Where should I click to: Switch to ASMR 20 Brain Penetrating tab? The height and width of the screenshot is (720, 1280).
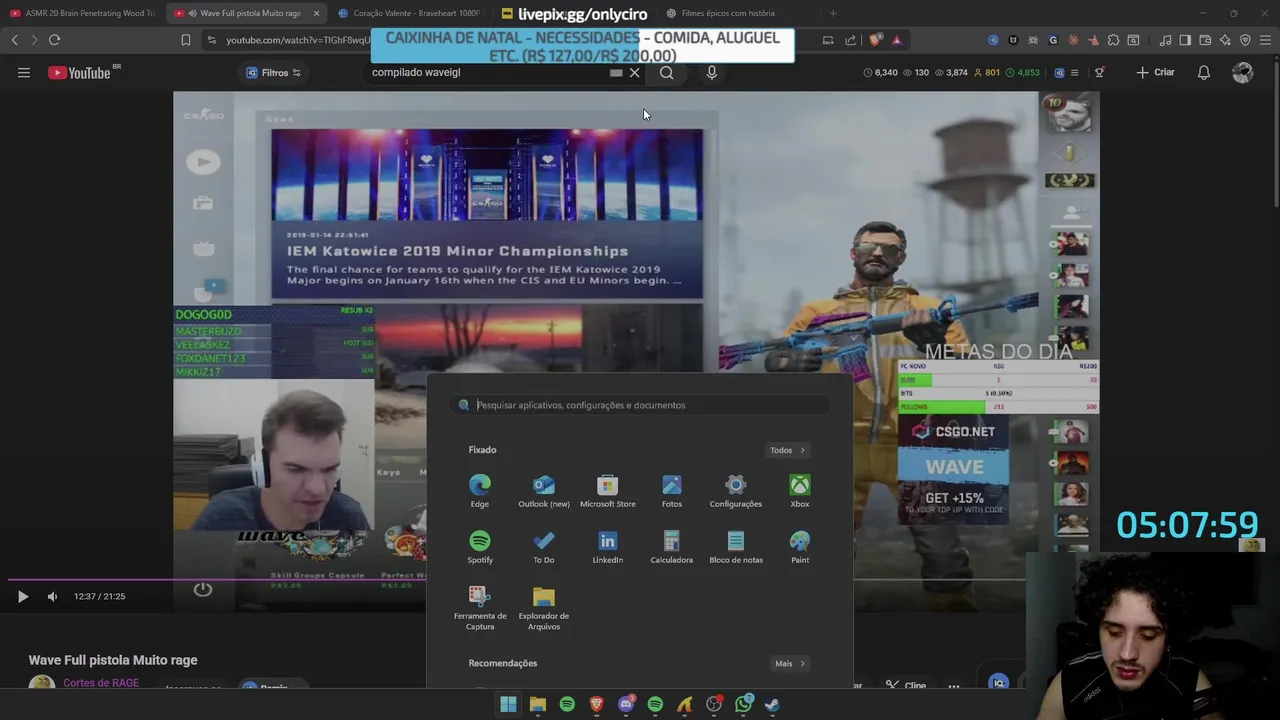(x=82, y=13)
